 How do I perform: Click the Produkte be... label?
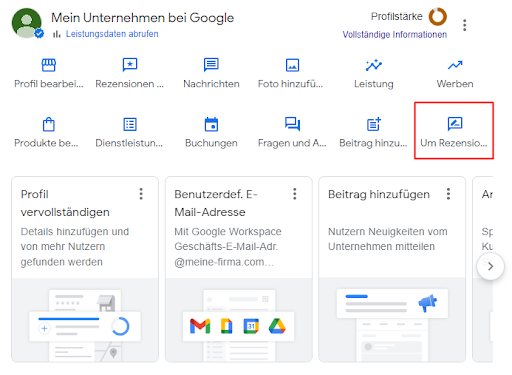pos(46,143)
